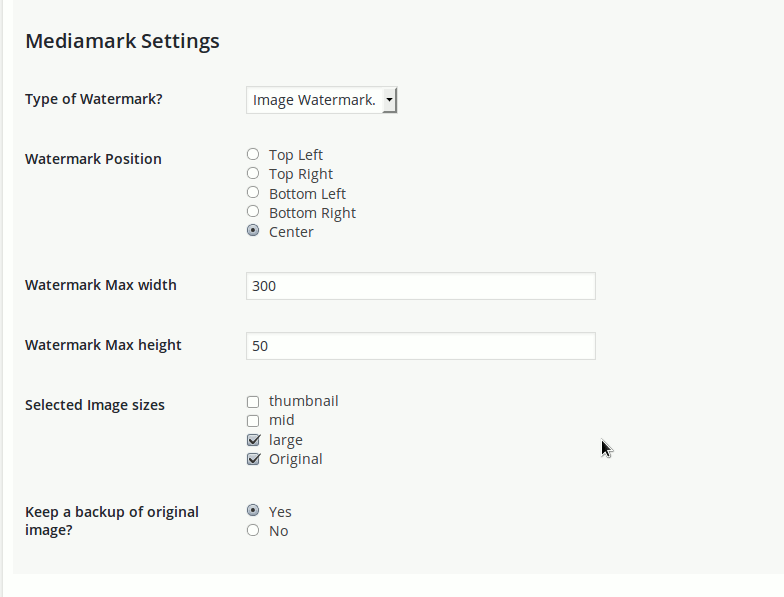Click the Type of Watermark? label
Image resolution: width=784 pixels, height=597 pixels.
click(x=94, y=99)
